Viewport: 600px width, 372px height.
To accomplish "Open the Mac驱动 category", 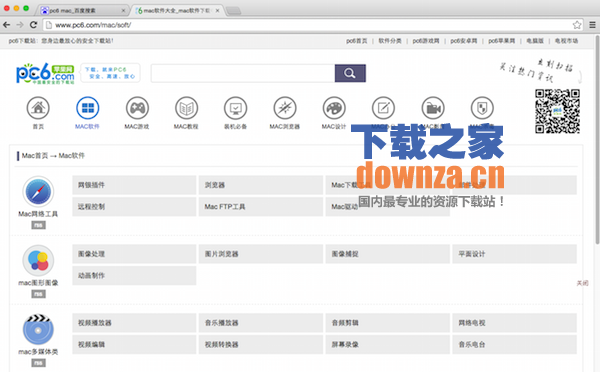I will pyautogui.click(x=388, y=207).
